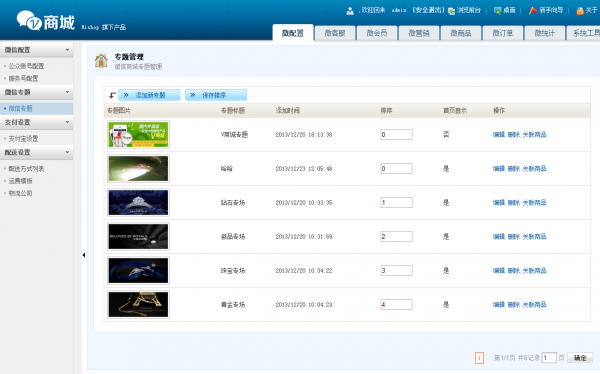Click the orange page 1 indicator
The height and width of the screenshot is (374, 600).
pyautogui.click(x=479, y=358)
